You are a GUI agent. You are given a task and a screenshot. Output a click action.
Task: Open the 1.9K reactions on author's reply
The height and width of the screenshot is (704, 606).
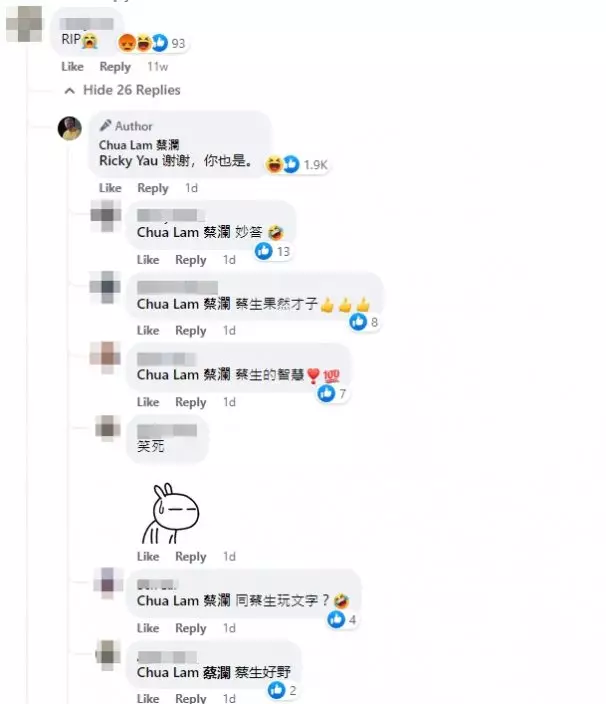click(x=297, y=164)
